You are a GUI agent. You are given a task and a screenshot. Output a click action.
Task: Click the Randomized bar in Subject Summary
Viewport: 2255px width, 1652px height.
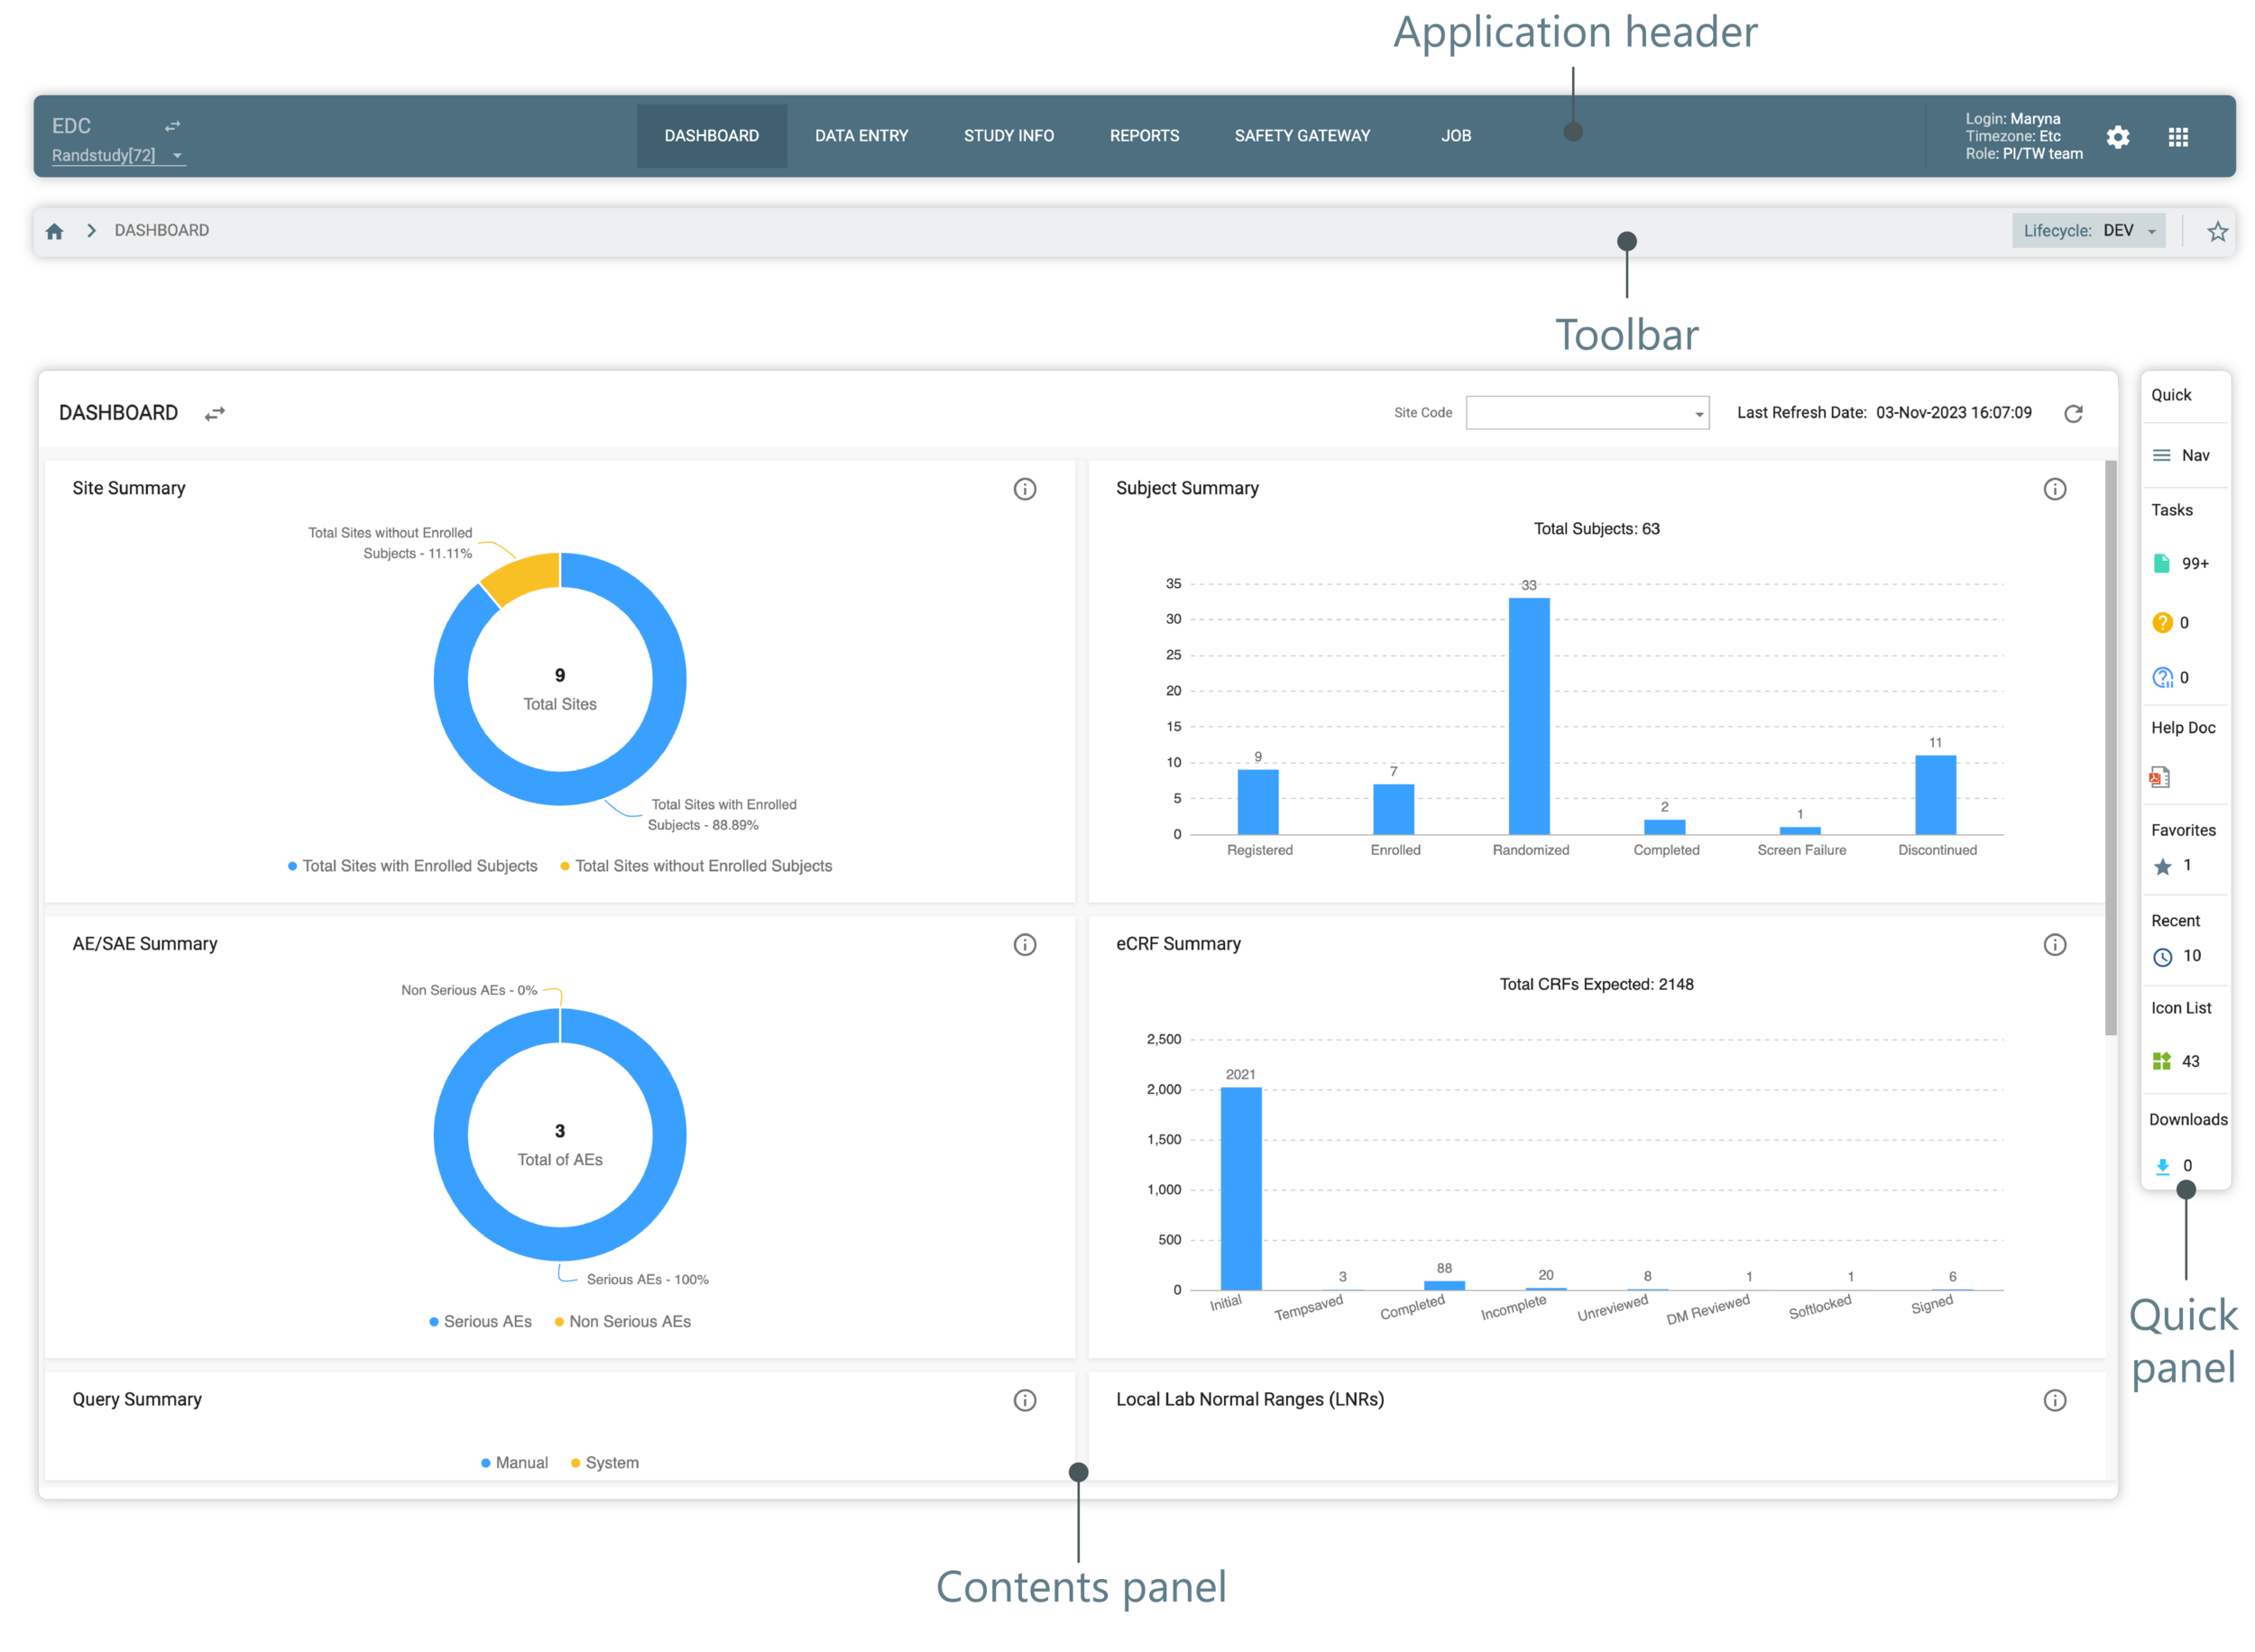coord(1529,716)
